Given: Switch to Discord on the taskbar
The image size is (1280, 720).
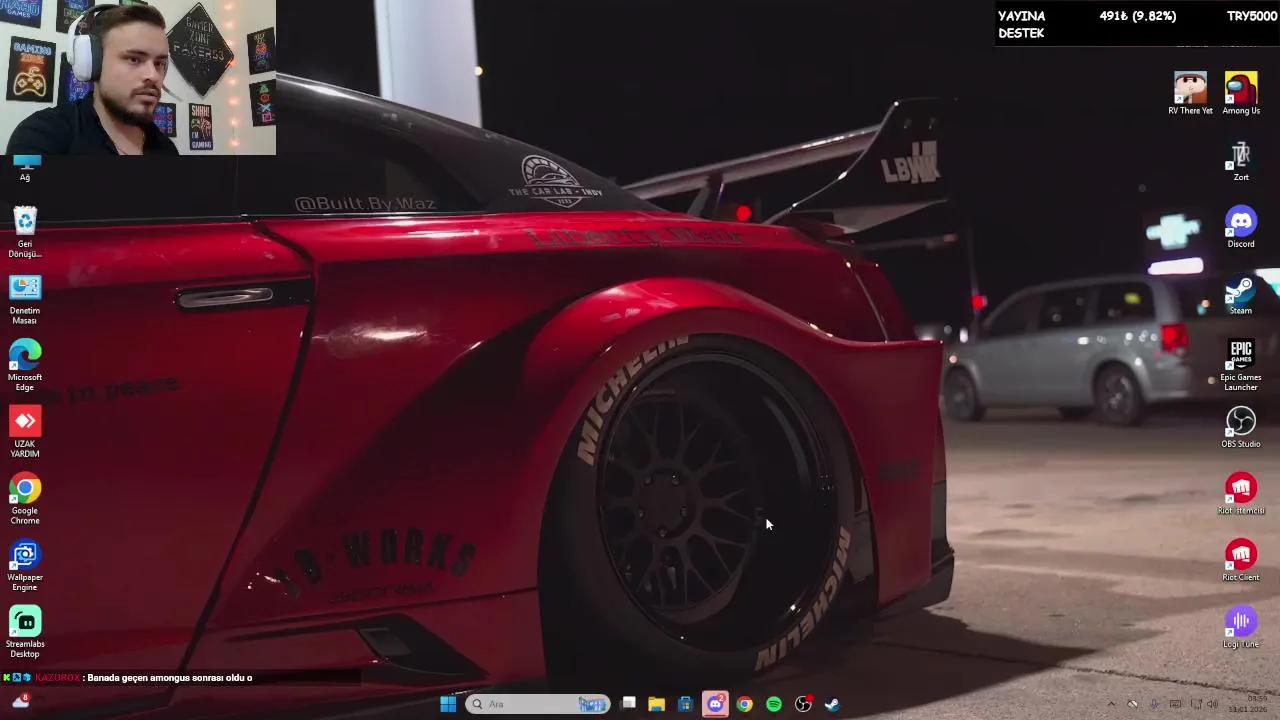Looking at the screenshot, I should (x=715, y=704).
